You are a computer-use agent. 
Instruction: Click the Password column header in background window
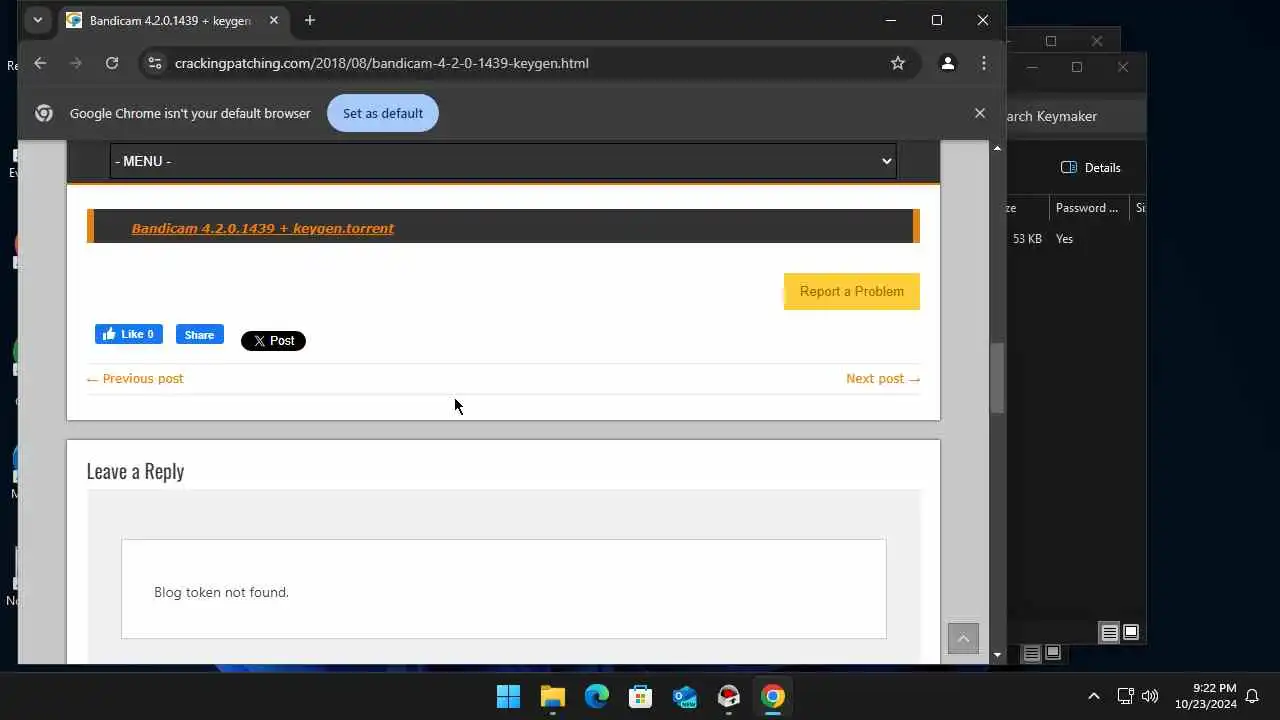click(x=1088, y=208)
